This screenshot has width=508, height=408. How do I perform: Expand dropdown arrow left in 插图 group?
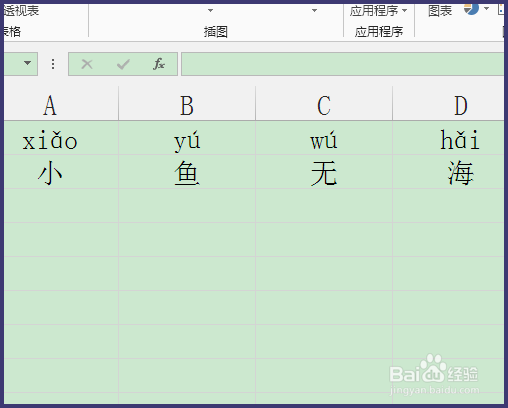click(210, 11)
